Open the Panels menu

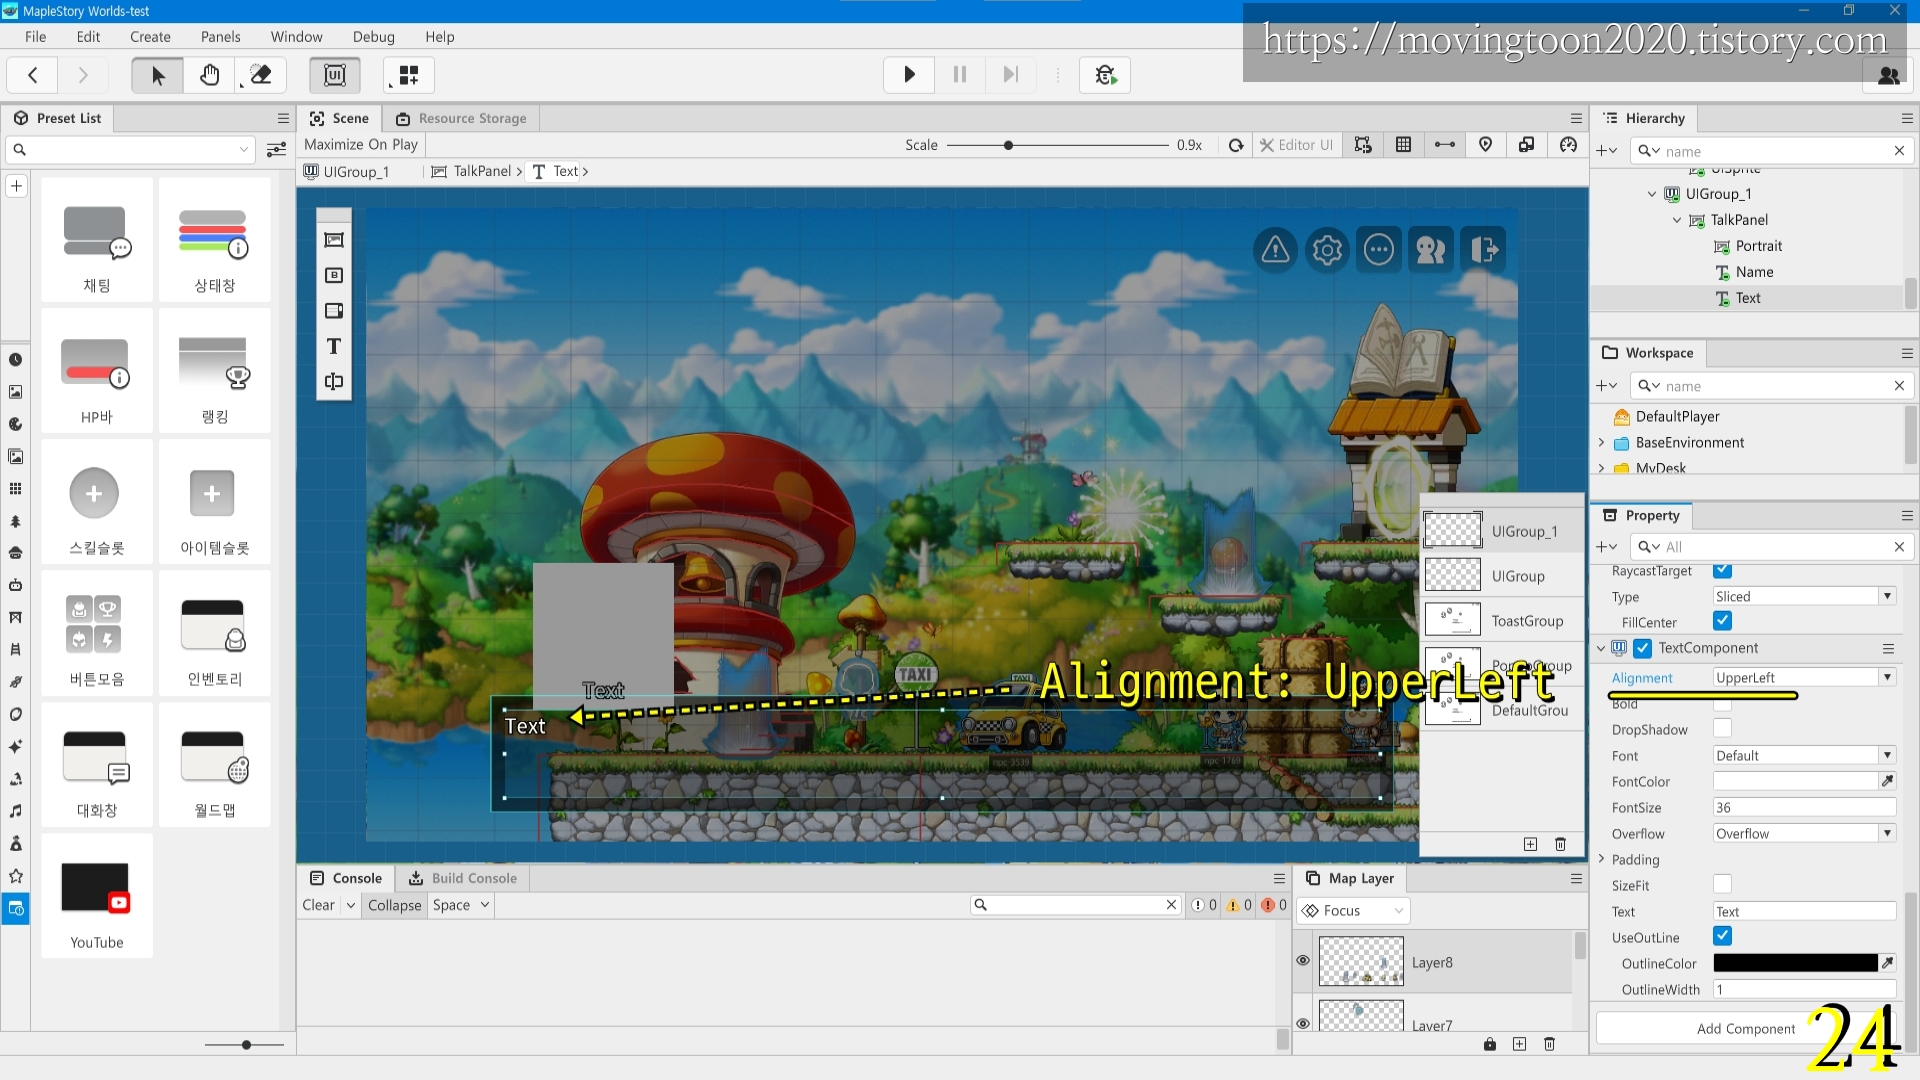point(220,37)
